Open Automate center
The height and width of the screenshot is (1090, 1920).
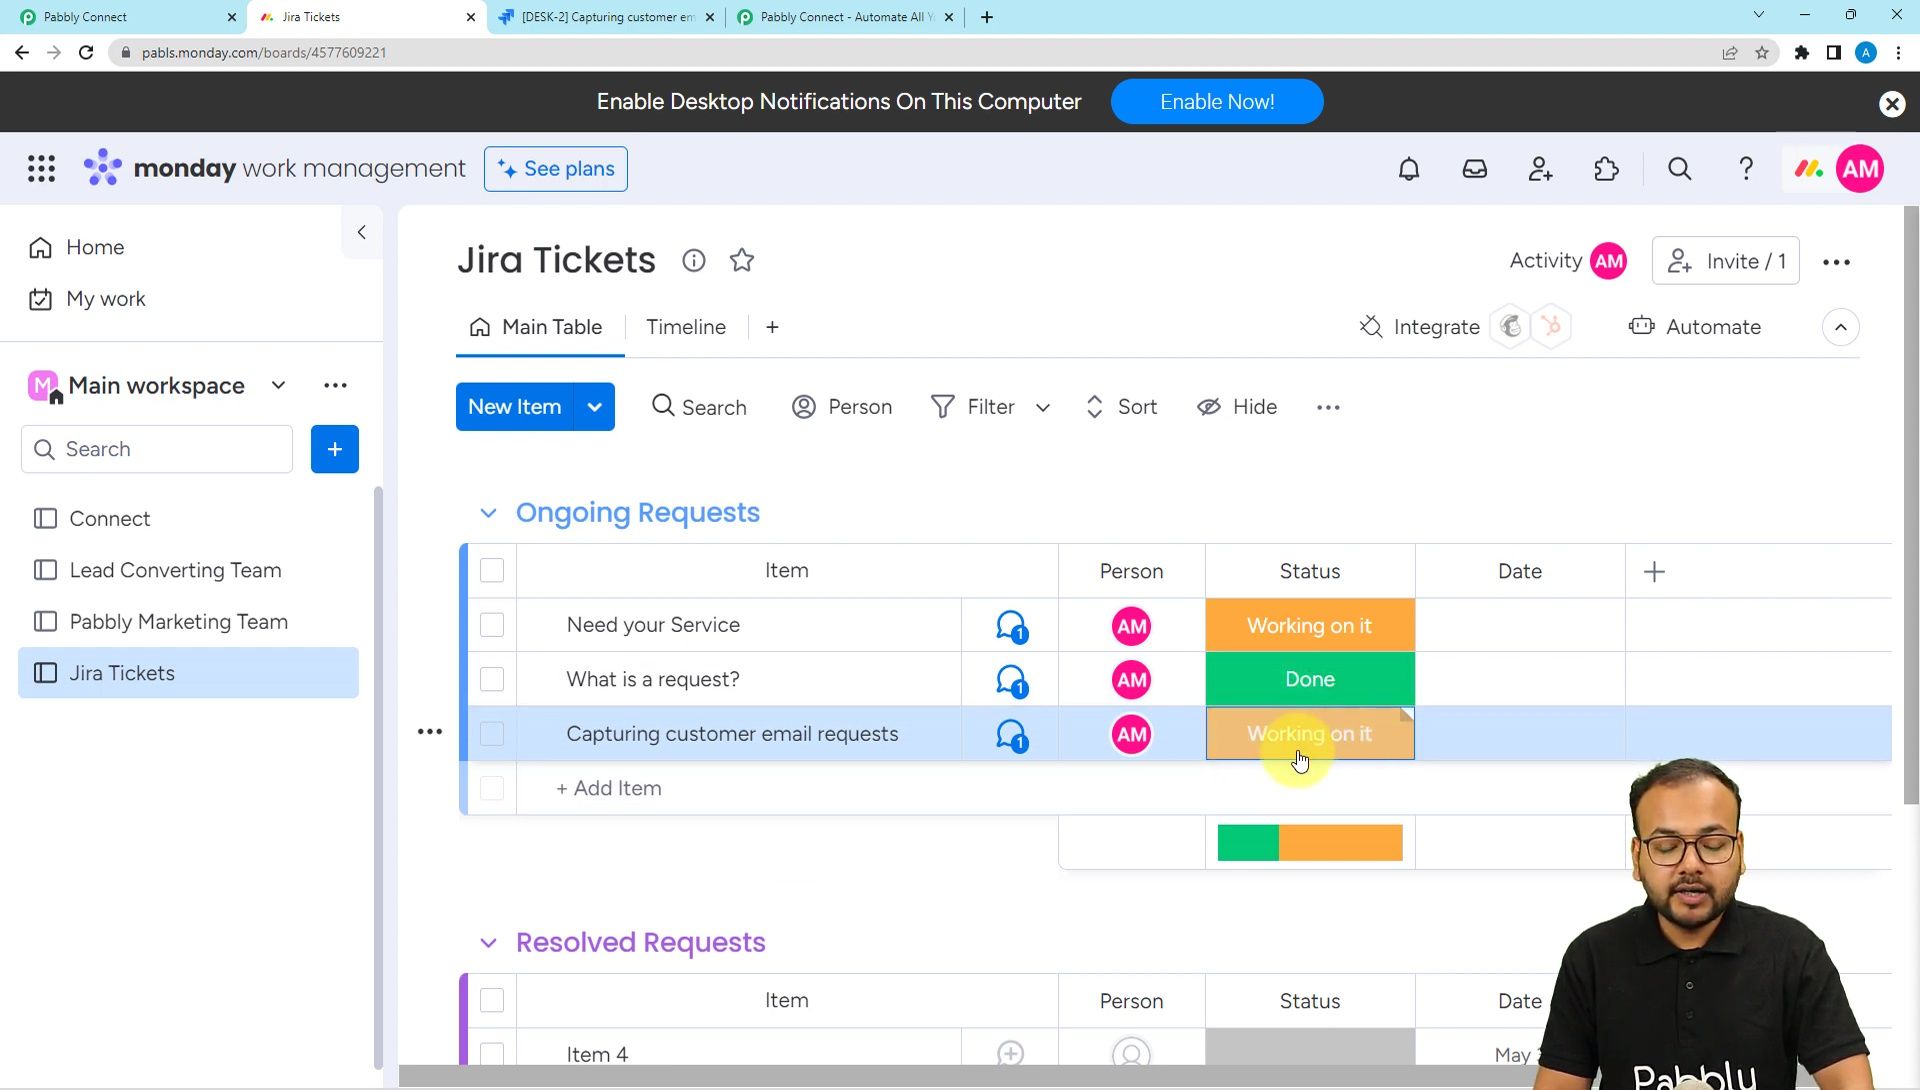pyautogui.click(x=1695, y=327)
